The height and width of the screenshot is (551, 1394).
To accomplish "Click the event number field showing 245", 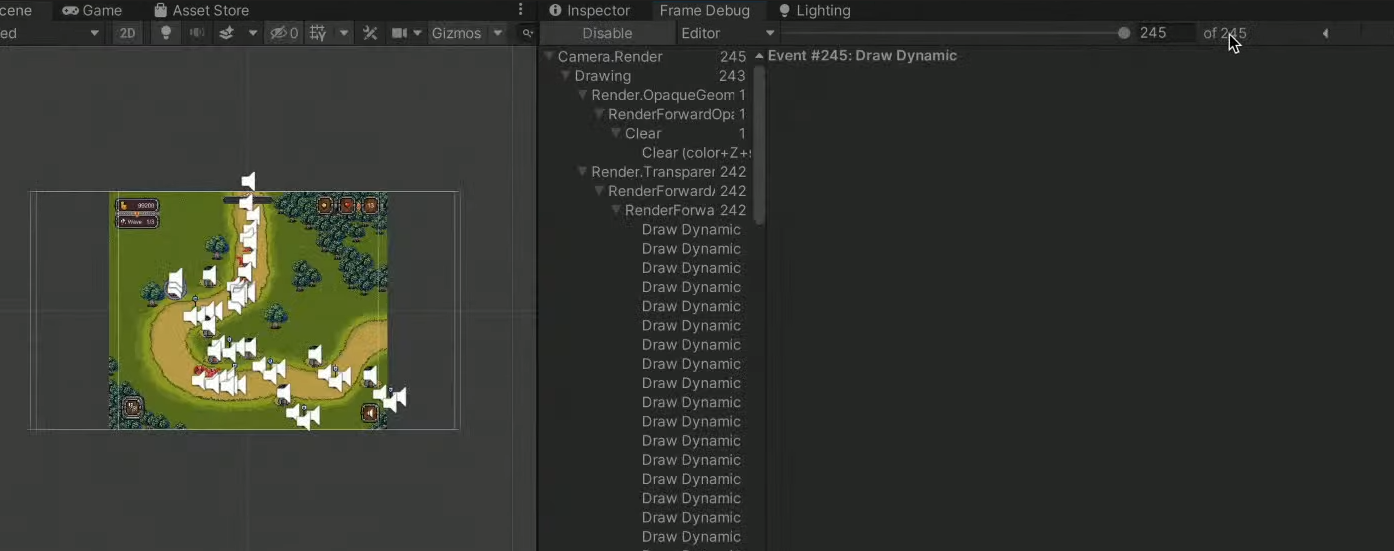I will coord(1166,33).
